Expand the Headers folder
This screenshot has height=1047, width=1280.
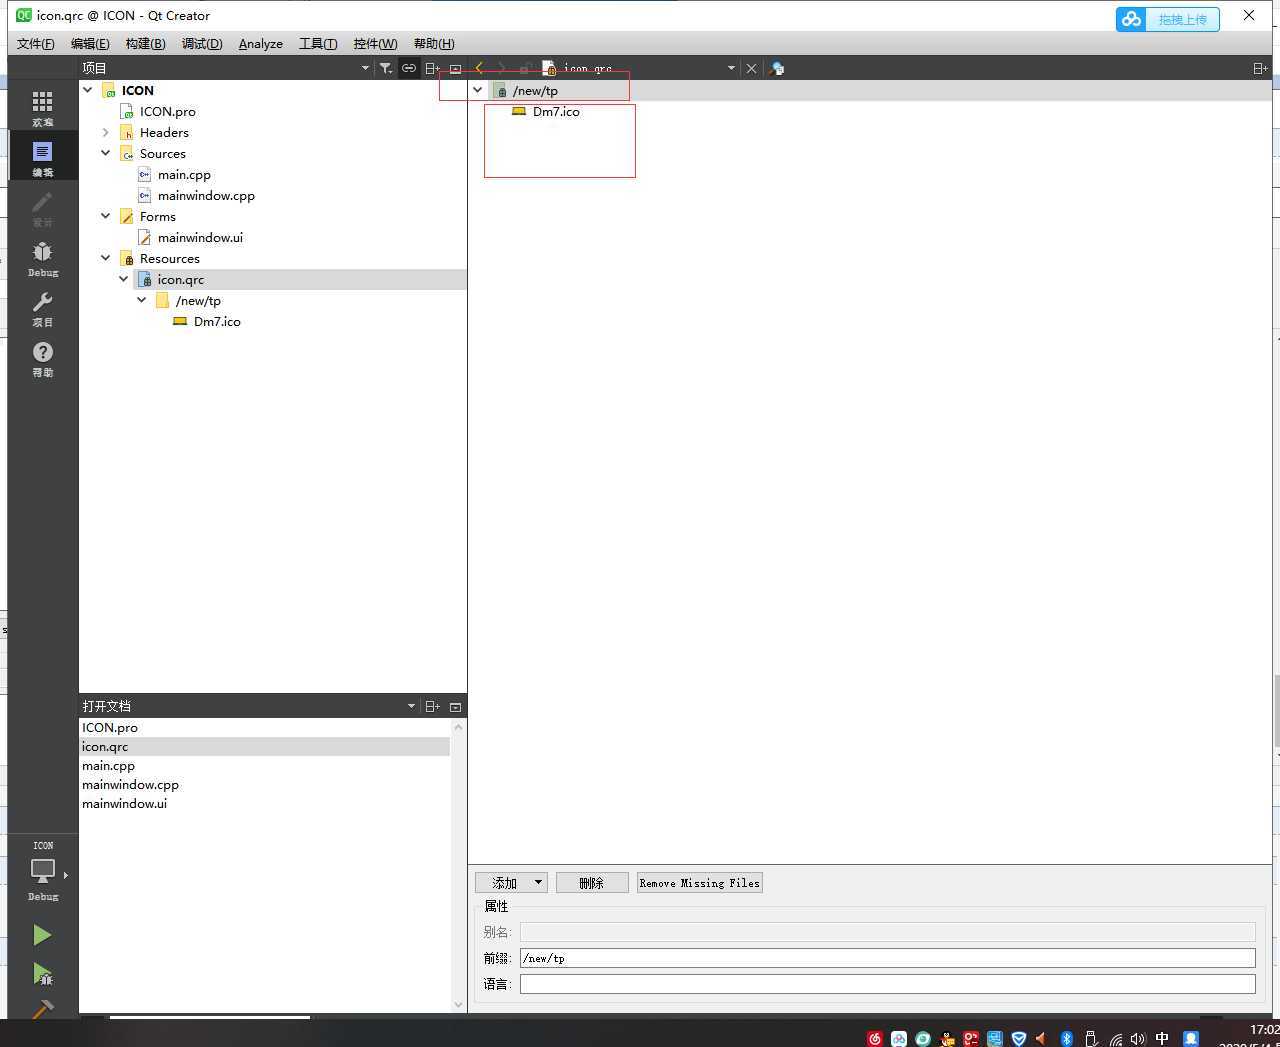[106, 132]
